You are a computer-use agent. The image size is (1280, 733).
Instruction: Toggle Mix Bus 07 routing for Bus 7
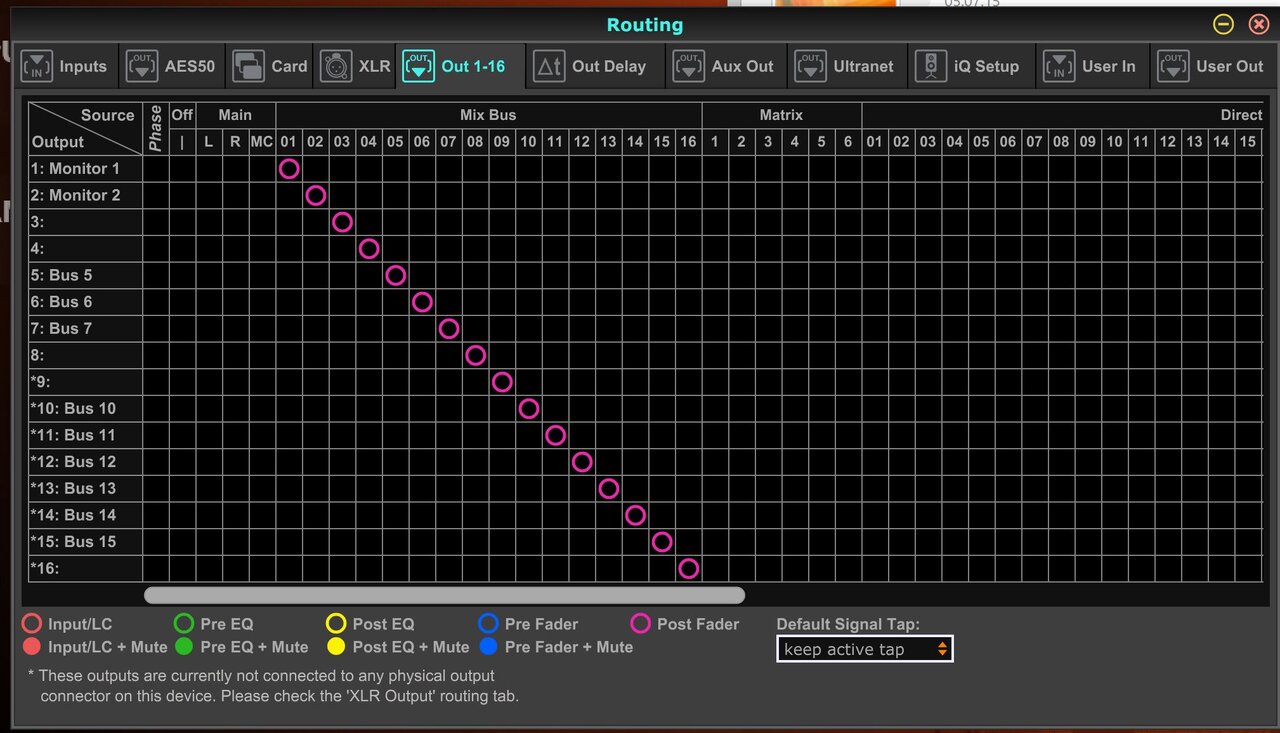[x=449, y=328]
